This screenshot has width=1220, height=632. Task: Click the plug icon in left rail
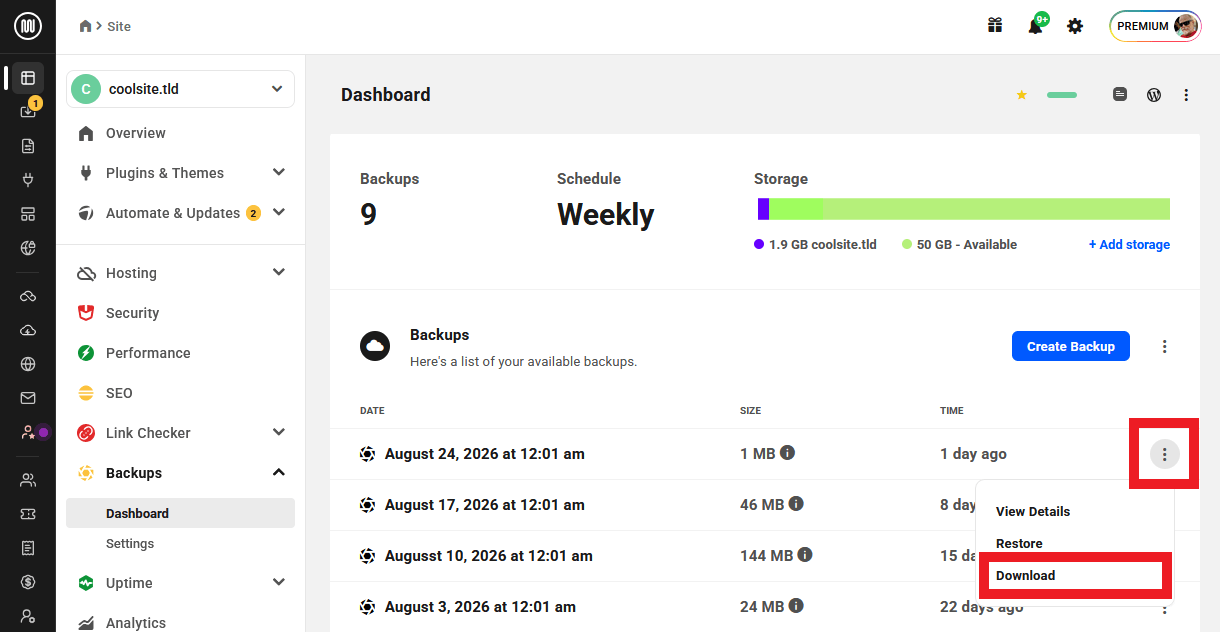28,180
